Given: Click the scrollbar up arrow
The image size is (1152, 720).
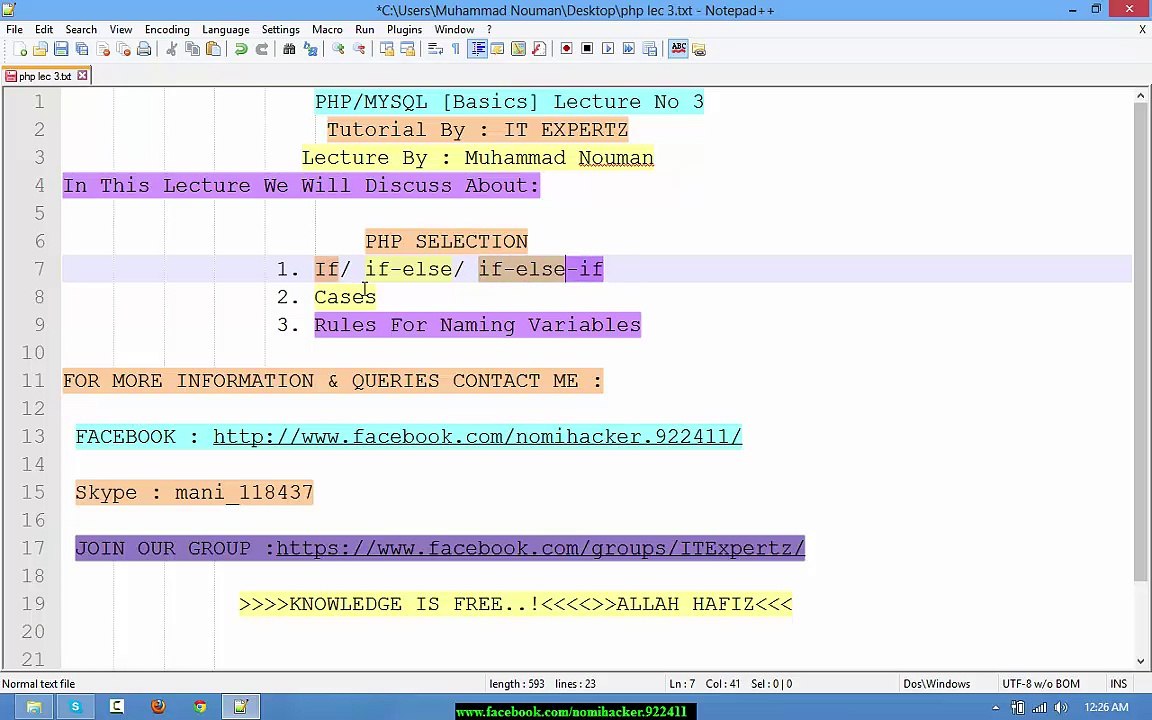Looking at the screenshot, I should tap(1140, 96).
